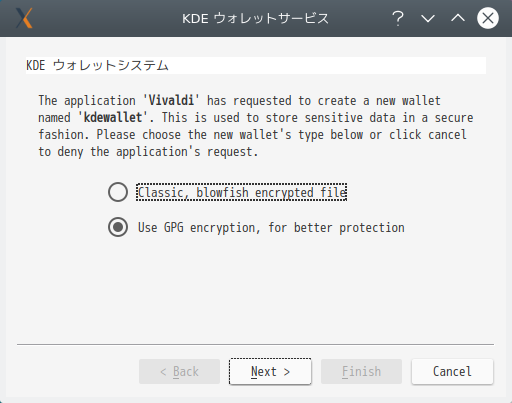Proceed with the Next > button
The height and width of the screenshot is (403, 512).
[x=270, y=371]
